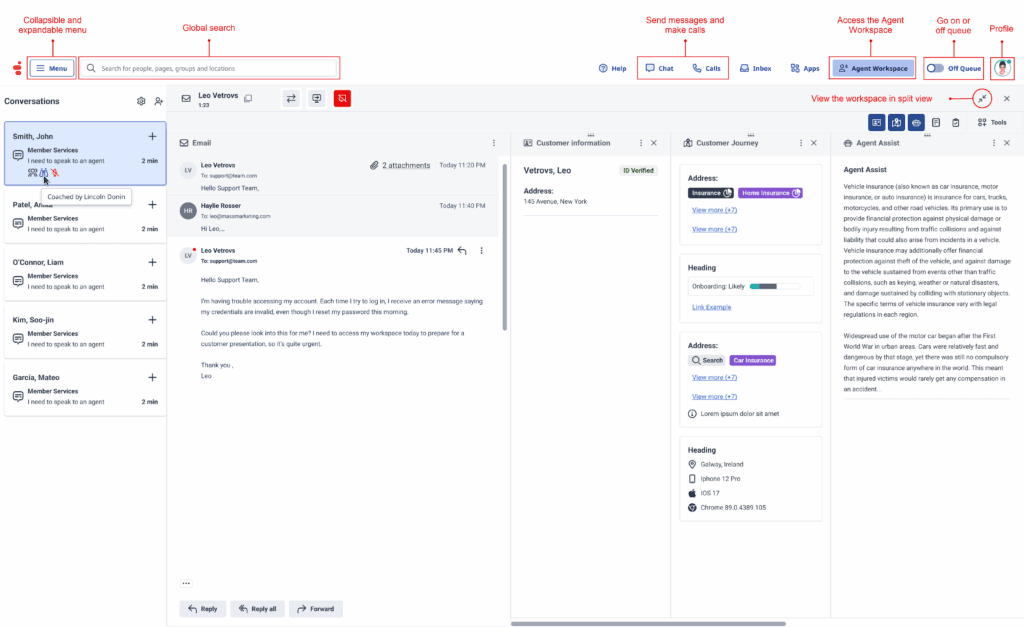Open the collapsible Menu in top-left corner
The image size is (1024, 627).
point(51,68)
